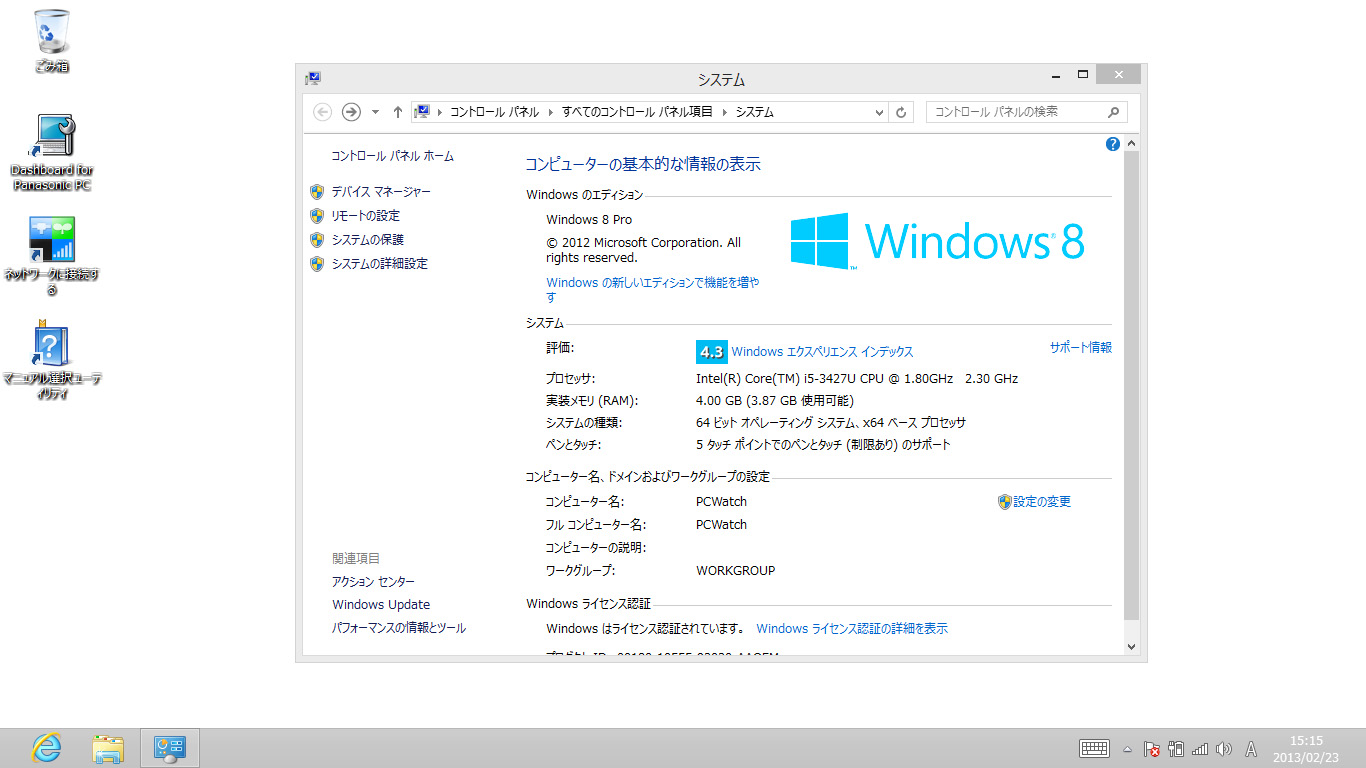Click the IME input mode A indicator

tap(1251, 749)
